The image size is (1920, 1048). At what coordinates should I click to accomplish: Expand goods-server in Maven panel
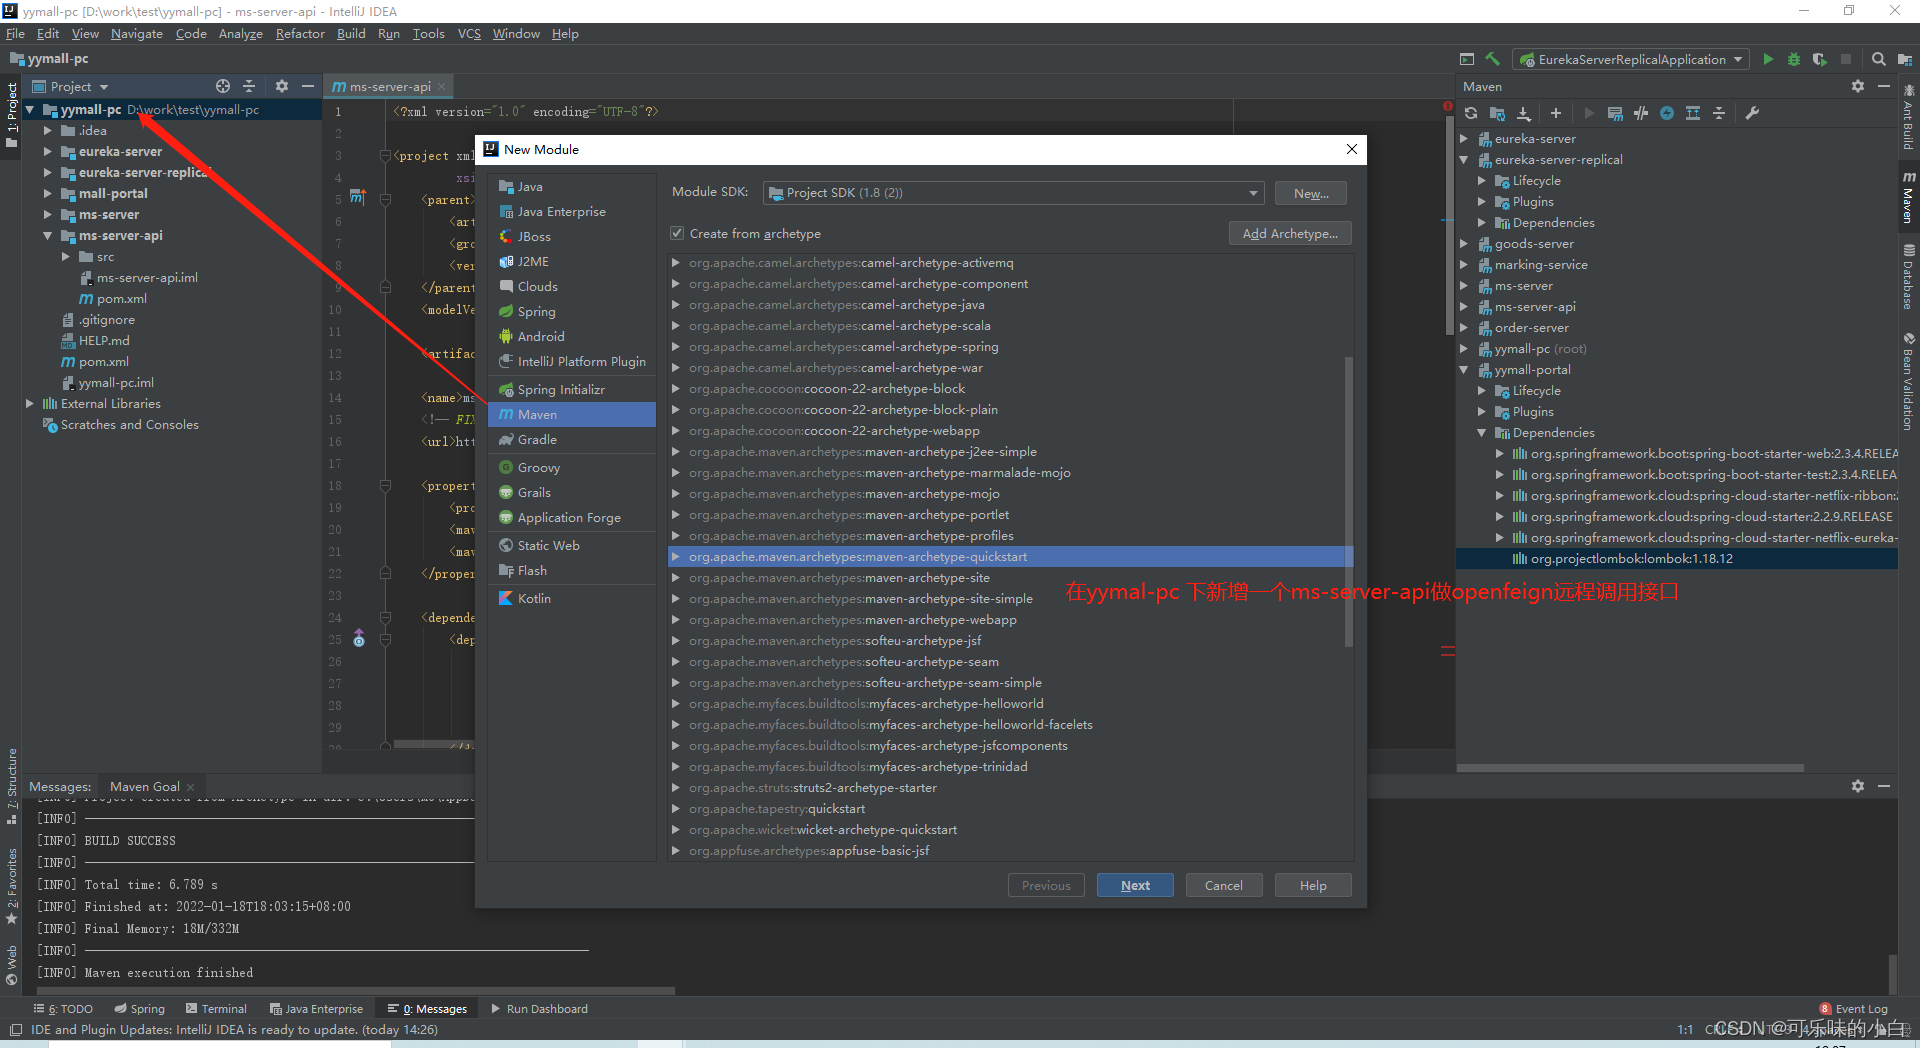tap(1464, 244)
